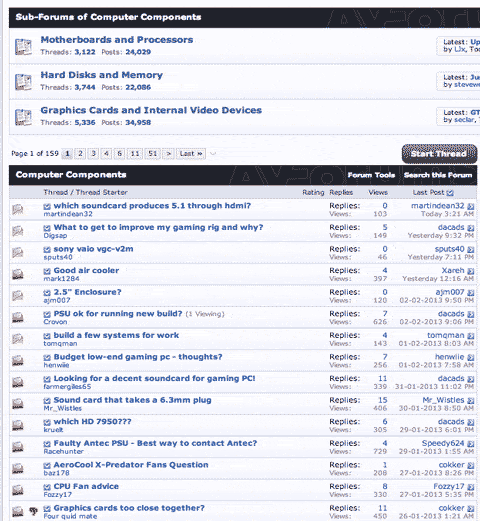480x521 pixels.
Task: Open thread 'Budget low-end gaming pc - thoughts?'
Action: pyautogui.click(x=138, y=357)
